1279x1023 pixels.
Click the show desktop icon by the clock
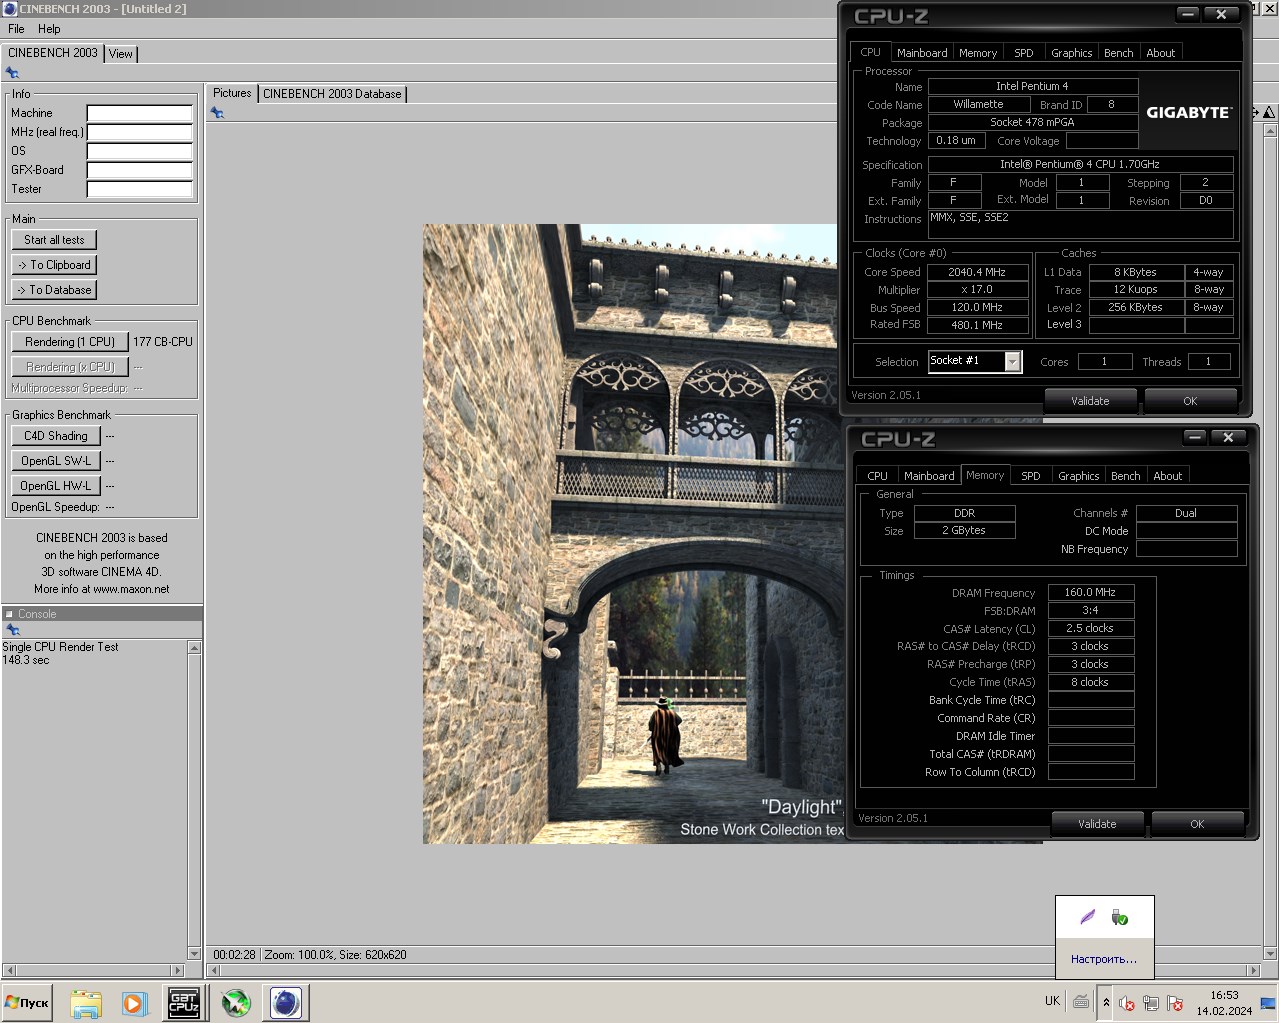click(x=1268, y=1002)
